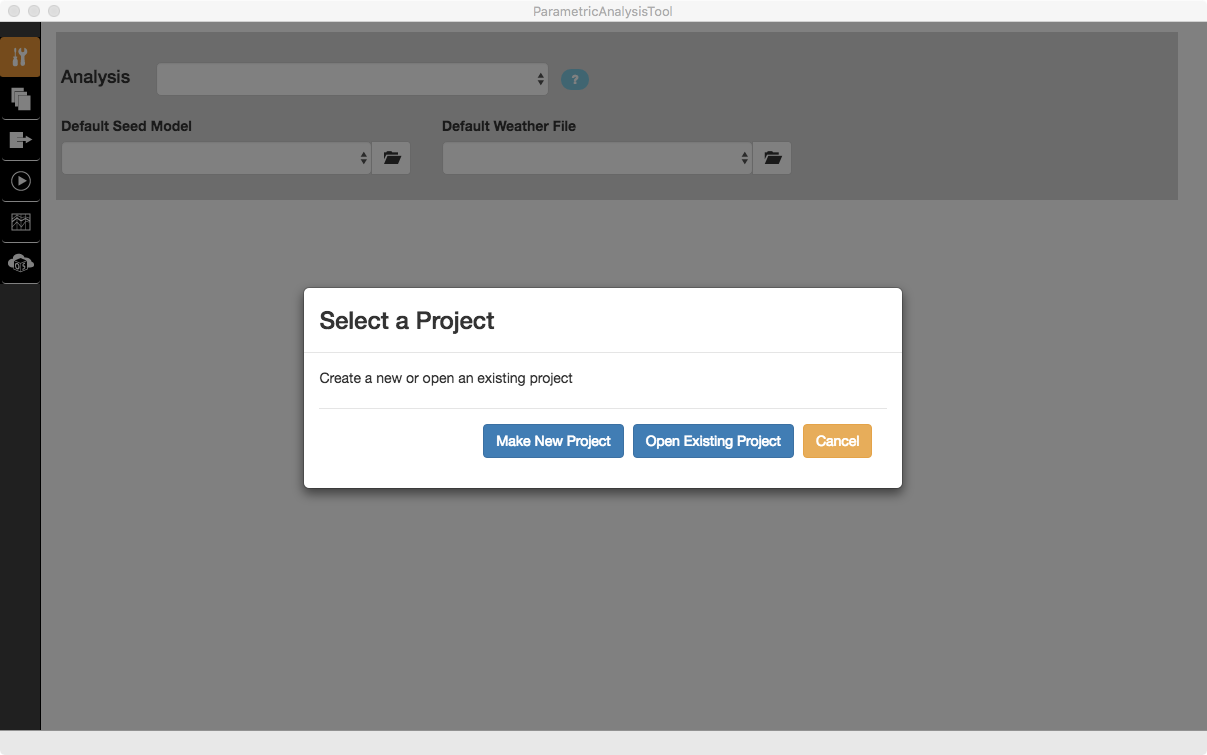Open the Default Seed Model dropdown

[x=216, y=158]
